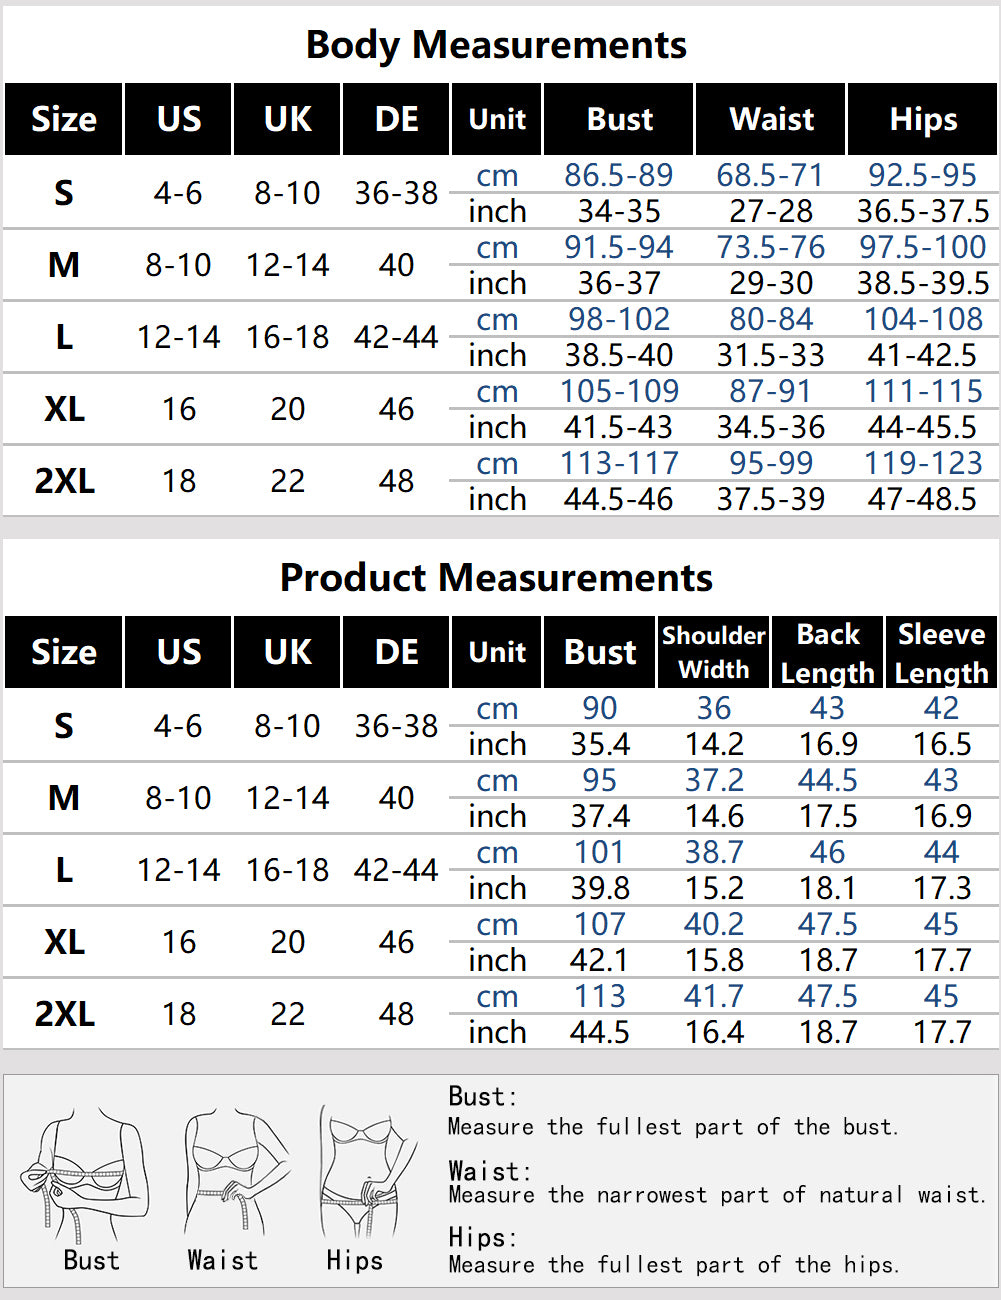Screen dimensions: 1001x1300
Task: Click the Product Measurements title
Action: pos(496,578)
